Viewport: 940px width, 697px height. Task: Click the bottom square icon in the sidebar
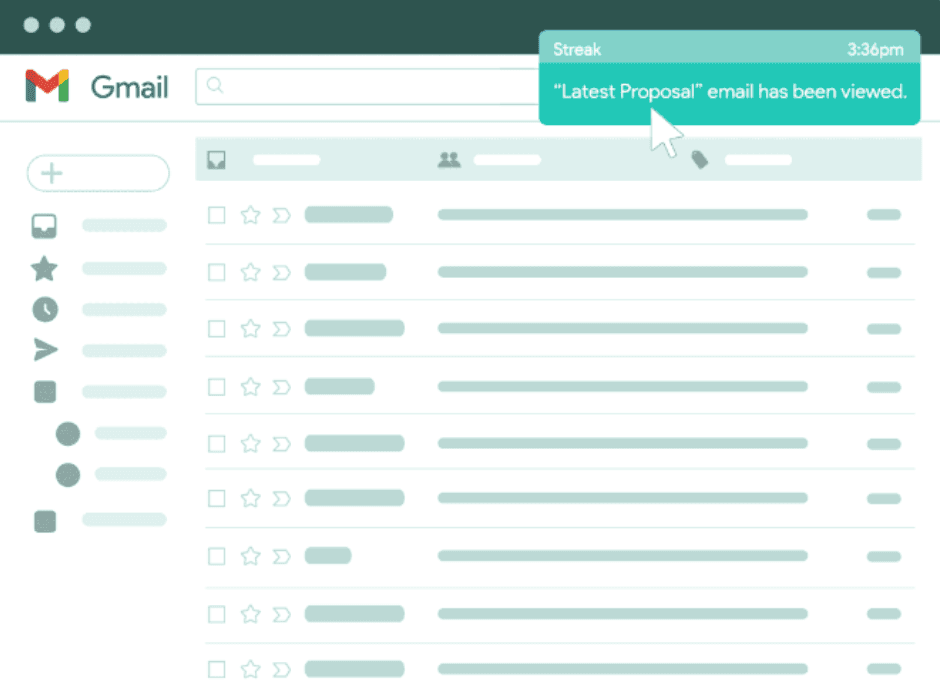44,521
